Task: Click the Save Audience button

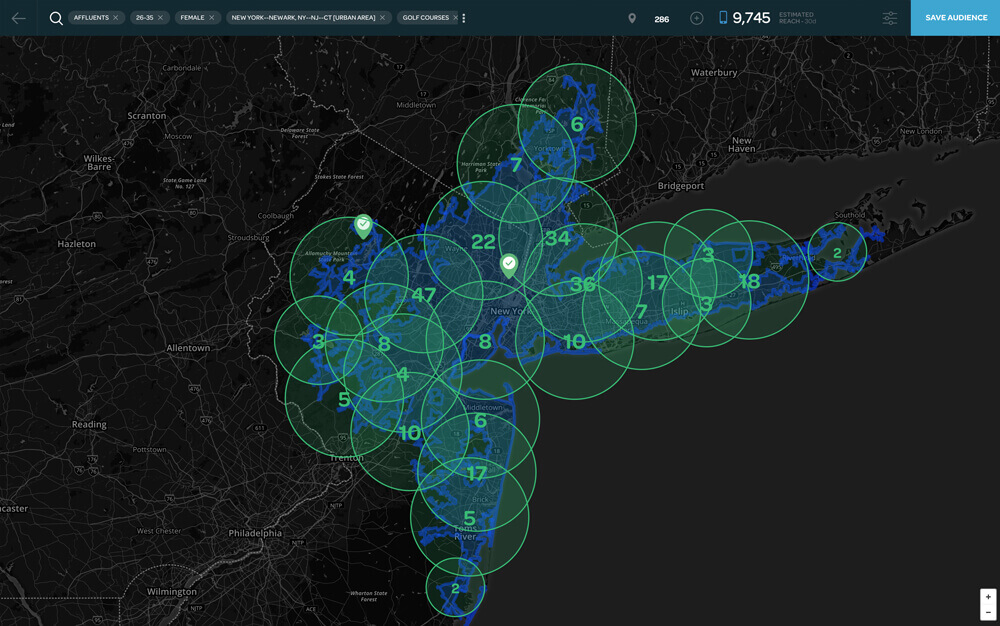Action: [955, 18]
